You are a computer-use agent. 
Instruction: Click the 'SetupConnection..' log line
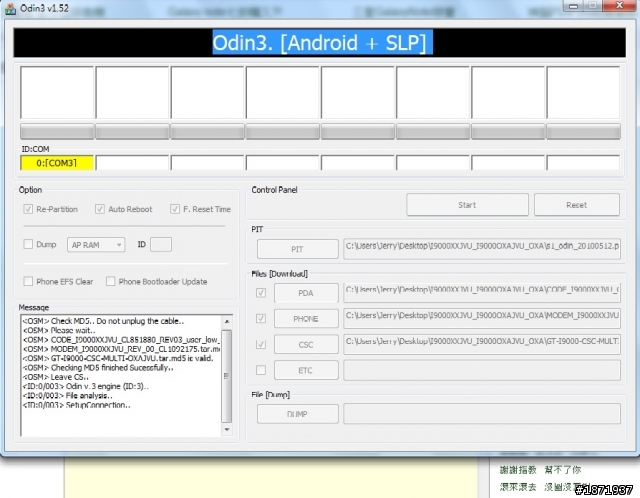(x=77, y=405)
